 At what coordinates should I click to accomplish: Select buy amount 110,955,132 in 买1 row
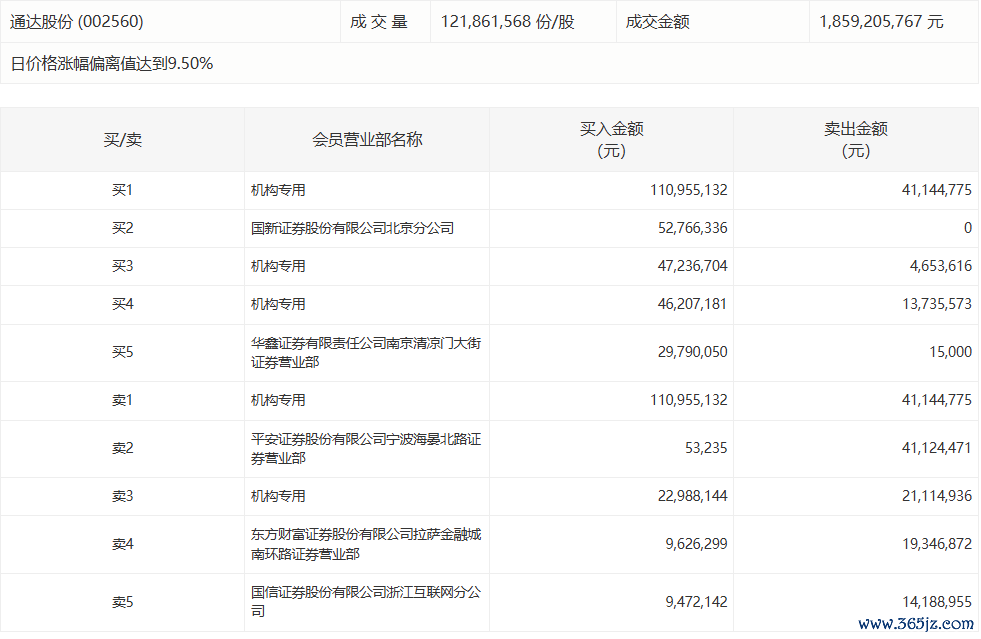point(688,190)
